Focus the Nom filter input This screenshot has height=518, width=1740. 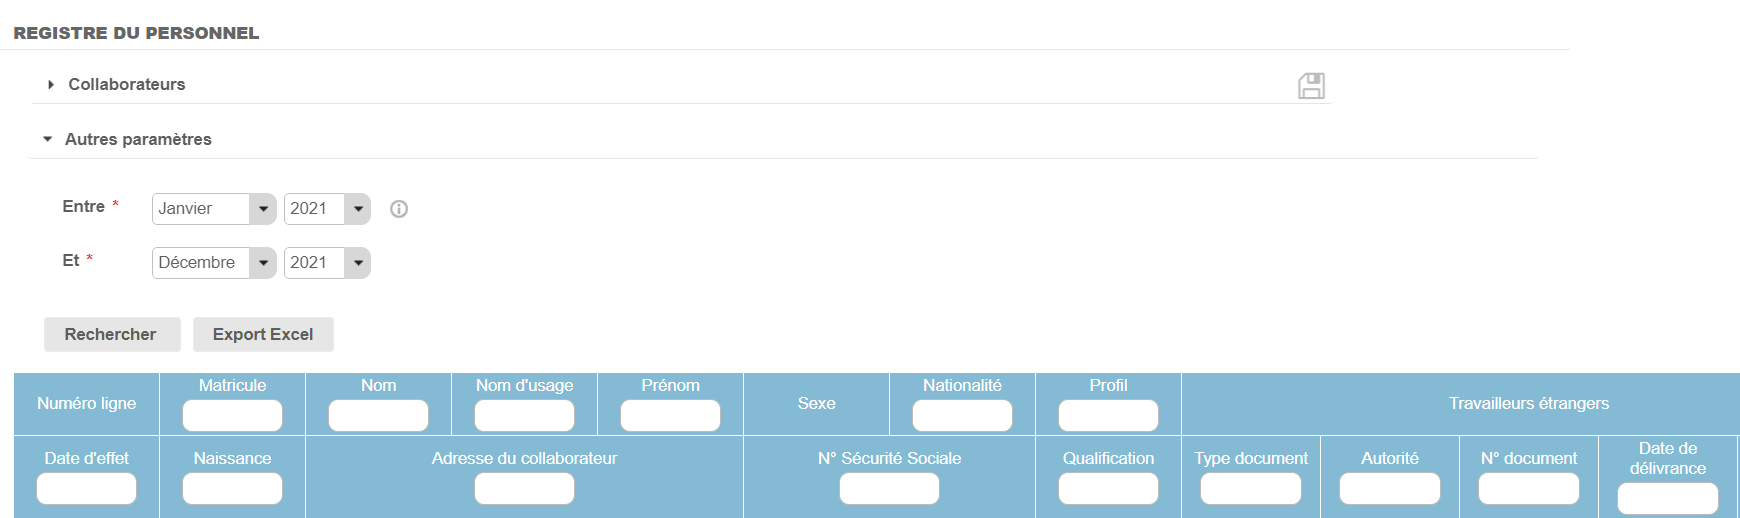click(378, 415)
